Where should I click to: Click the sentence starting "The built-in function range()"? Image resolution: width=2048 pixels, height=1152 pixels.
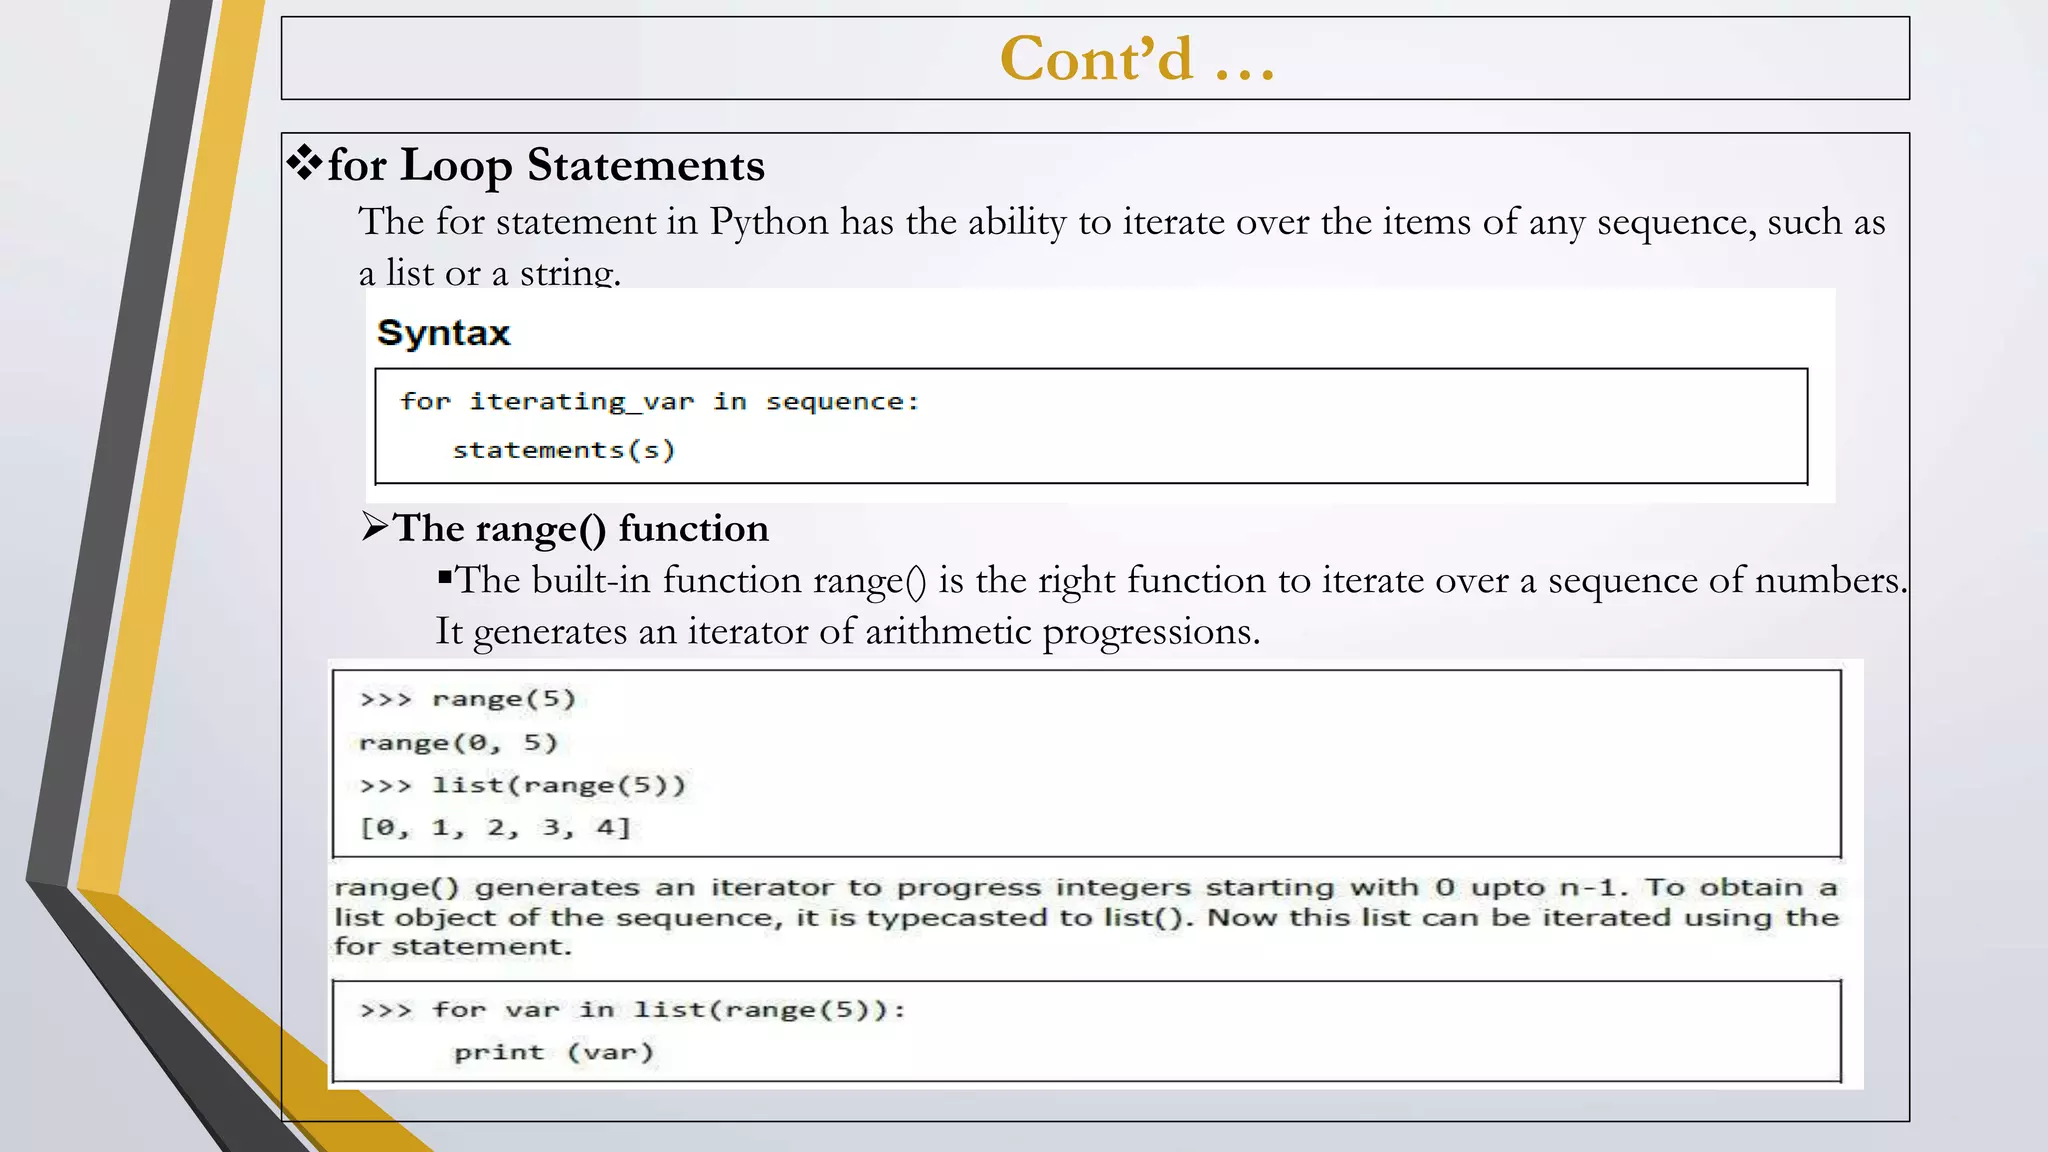(x=1181, y=581)
